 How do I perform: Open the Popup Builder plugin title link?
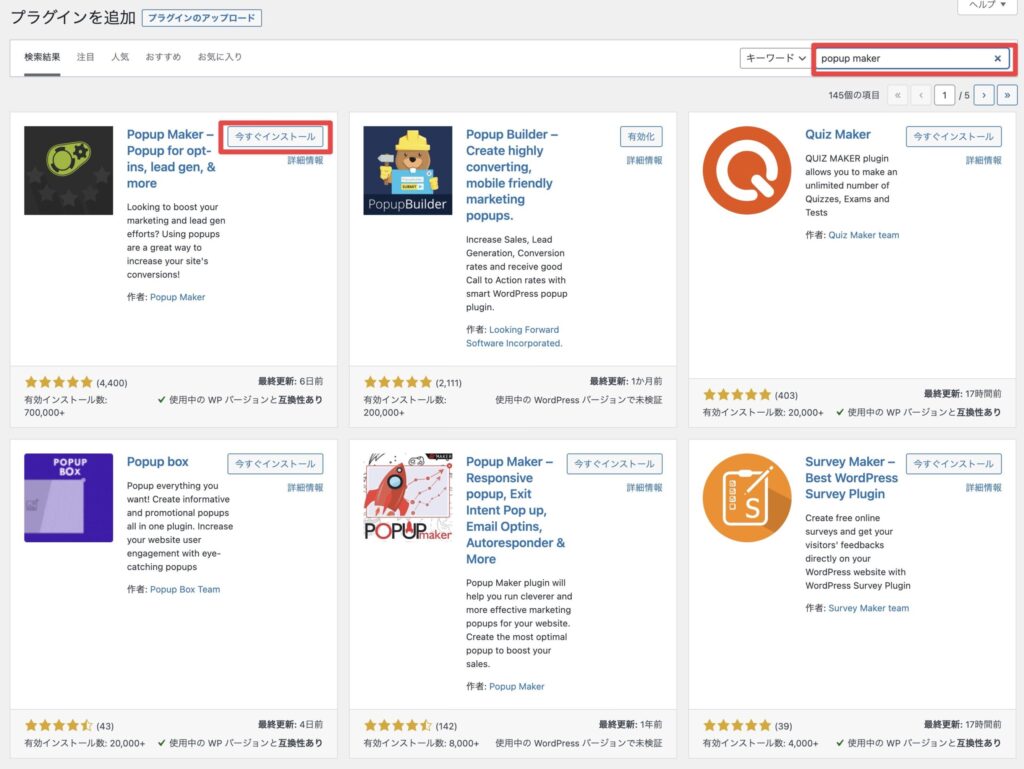coord(512,175)
